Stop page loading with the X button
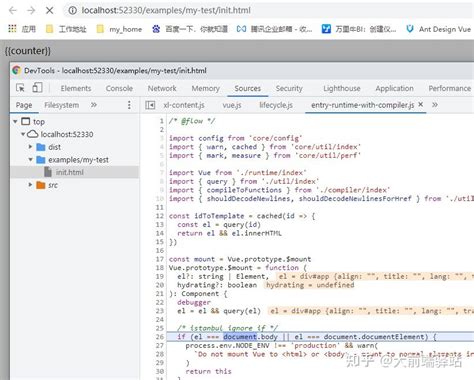This screenshot has height=380, width=474. [50, 10]
